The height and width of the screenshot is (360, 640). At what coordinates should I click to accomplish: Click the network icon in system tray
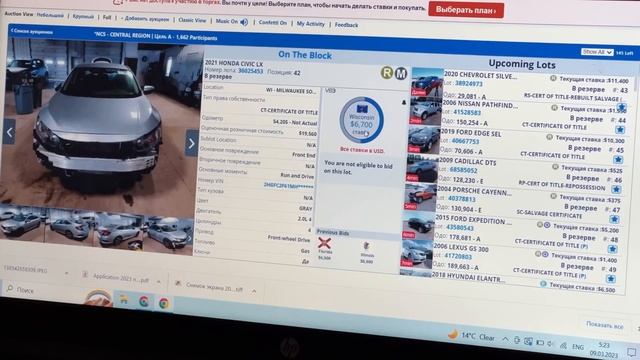click(564, 346)
